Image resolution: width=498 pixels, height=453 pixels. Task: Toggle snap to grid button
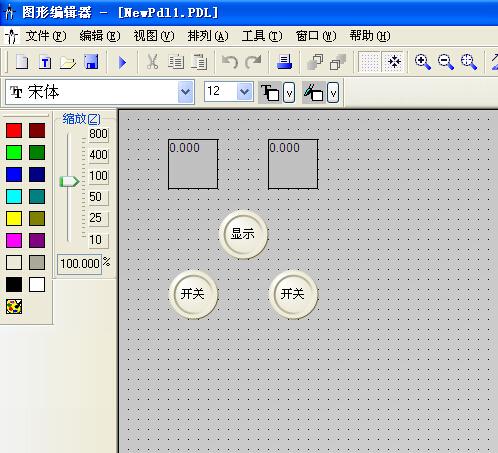coord(394,62)
